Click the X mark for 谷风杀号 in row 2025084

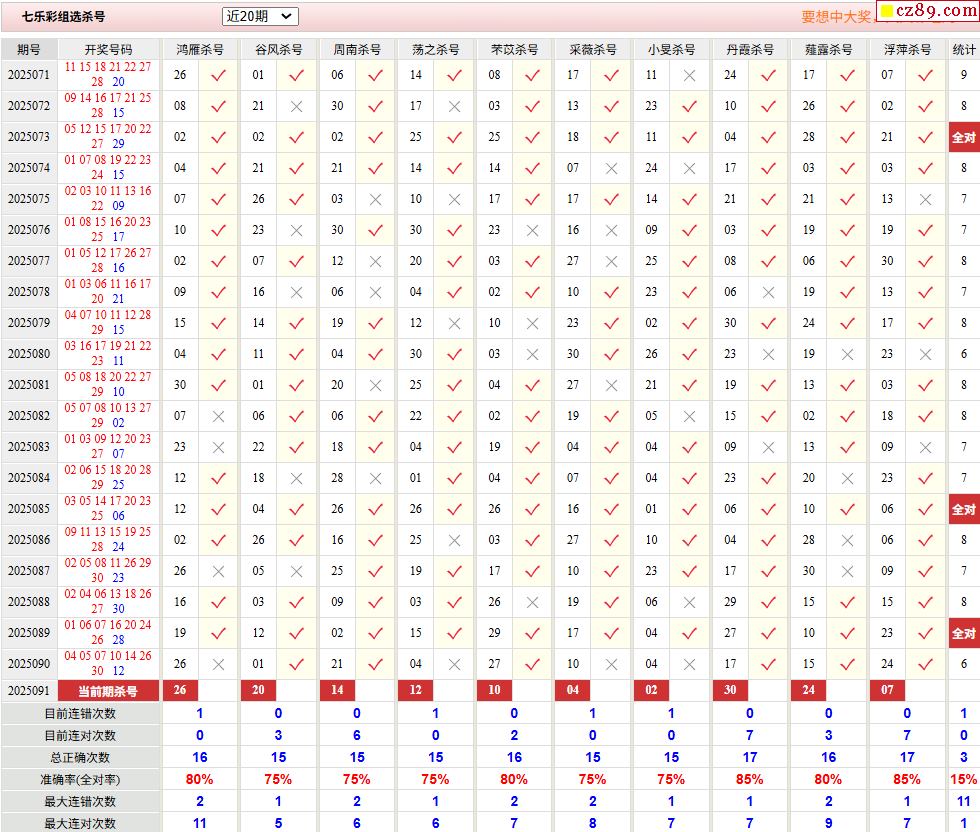[x=296, y=479]
